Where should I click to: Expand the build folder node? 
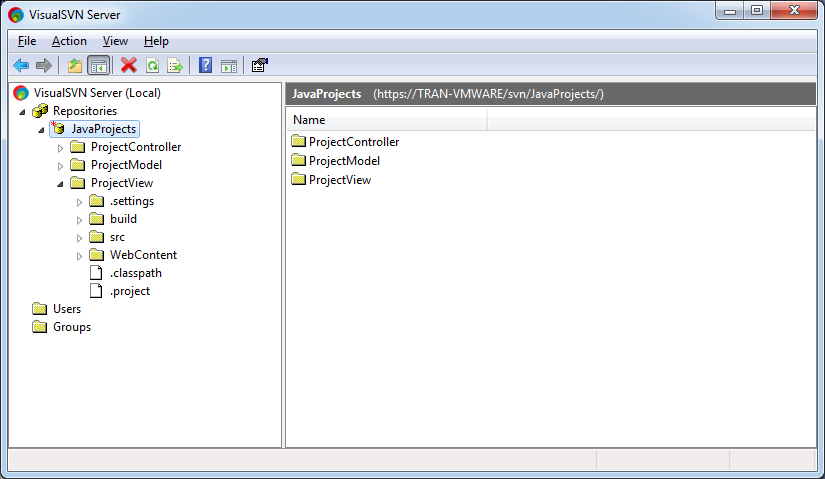click(x=79, y=219)
